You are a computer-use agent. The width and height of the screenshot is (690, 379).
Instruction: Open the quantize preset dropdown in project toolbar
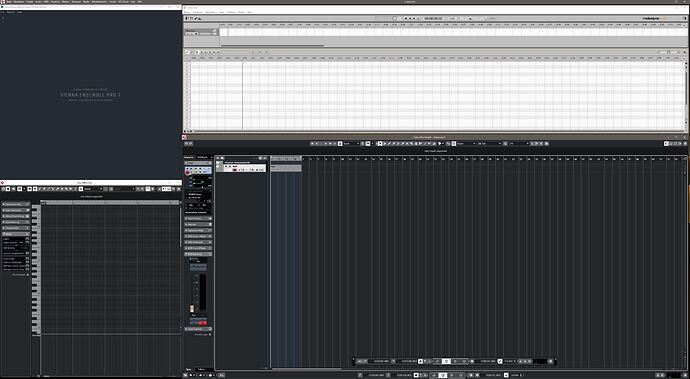point(518,144)
